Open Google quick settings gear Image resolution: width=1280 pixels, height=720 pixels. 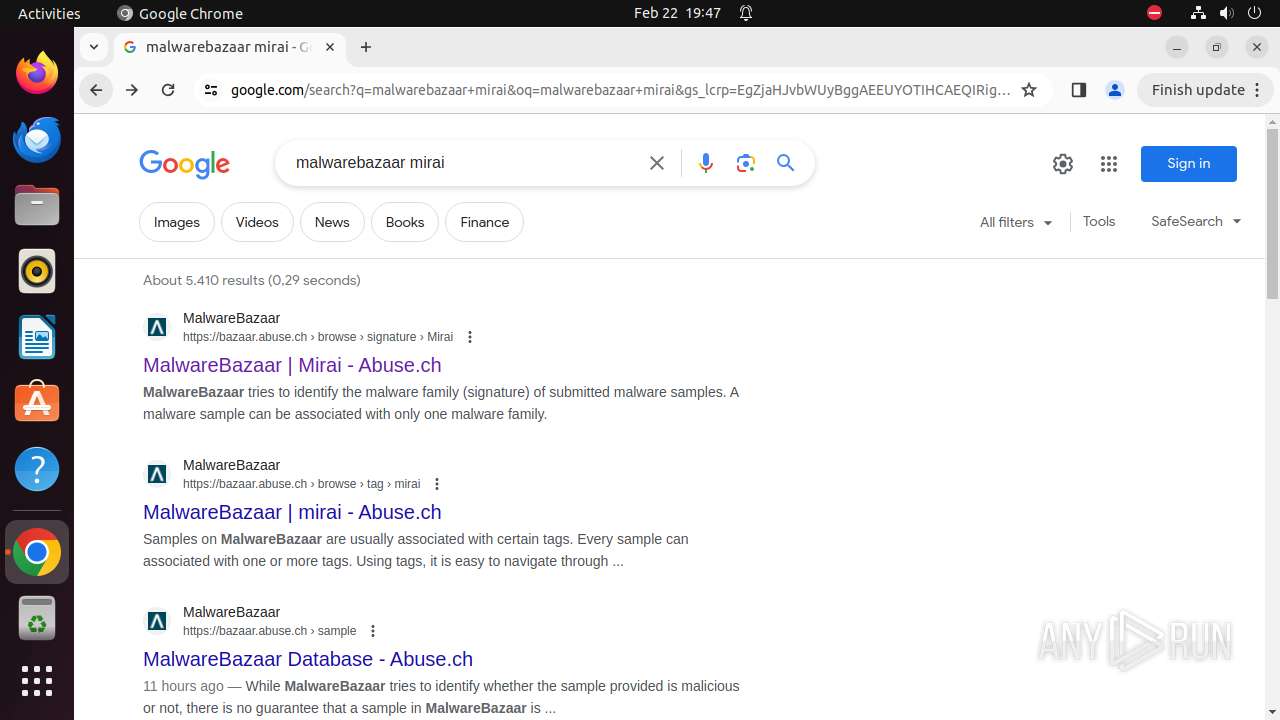click(x=1063, y=164)
